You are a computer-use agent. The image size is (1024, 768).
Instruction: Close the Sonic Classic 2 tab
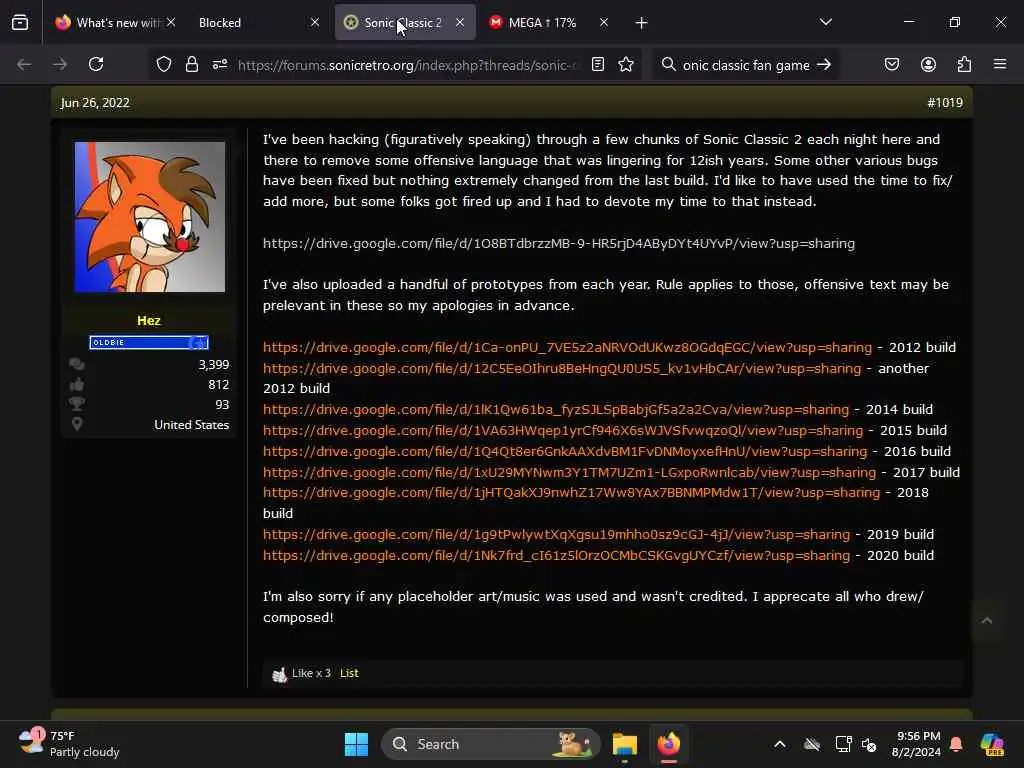point(460,22)
